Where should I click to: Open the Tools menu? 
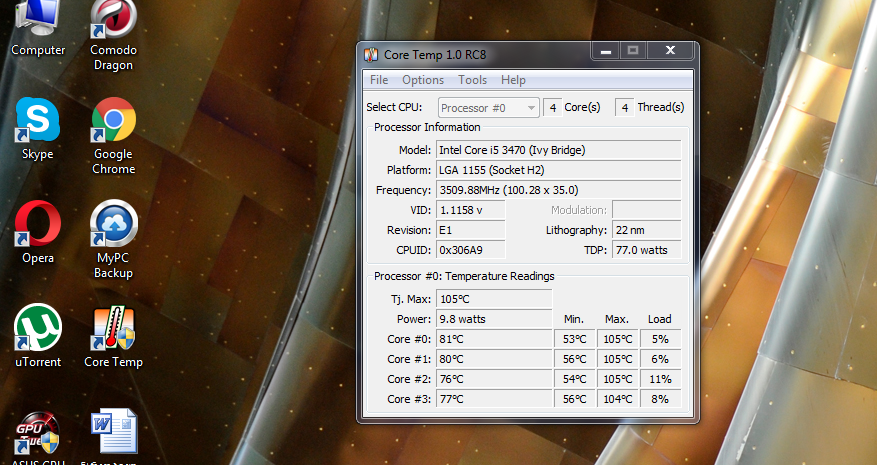coord(473,80)
